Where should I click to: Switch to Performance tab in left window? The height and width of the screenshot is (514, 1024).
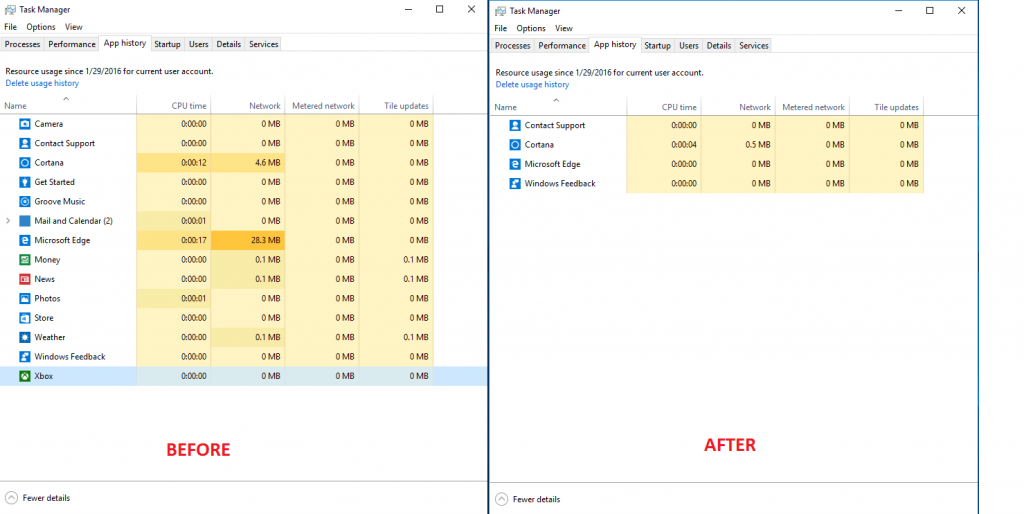point(72,44)
